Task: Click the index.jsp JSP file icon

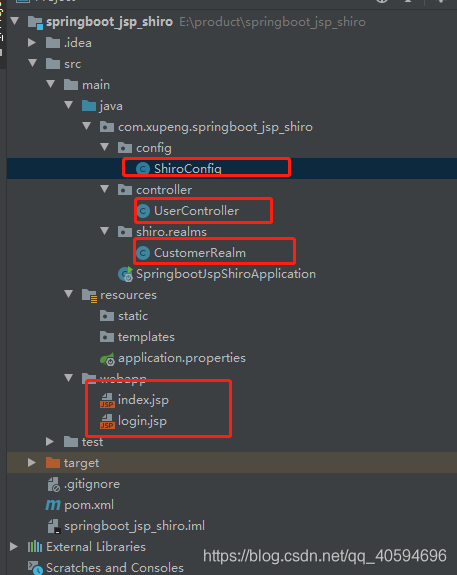Action: pos(107,400)
